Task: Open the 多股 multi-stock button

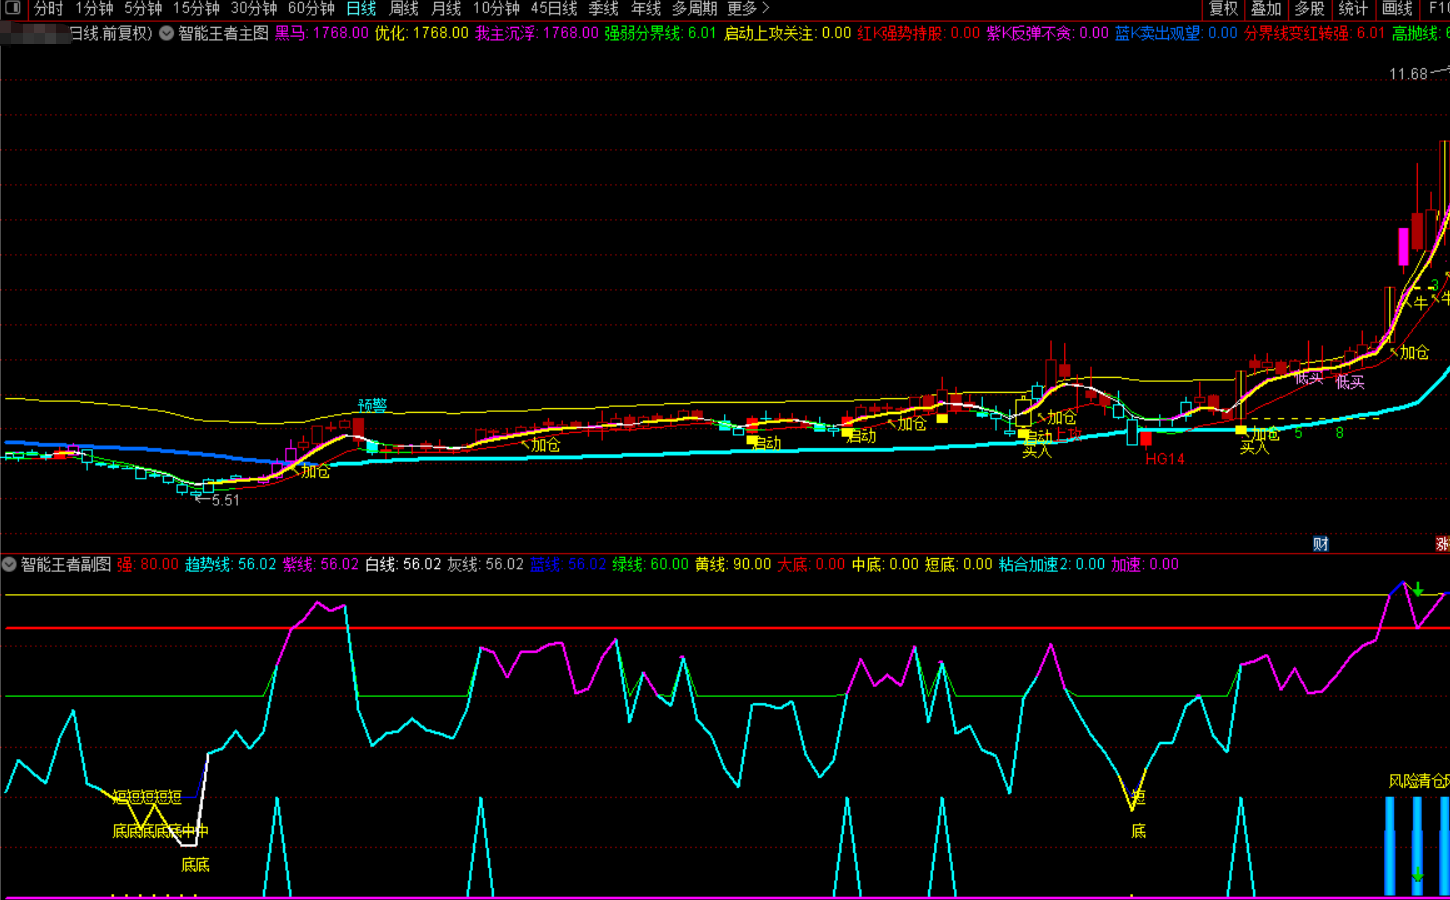Action: click(x=1309, y=8)
